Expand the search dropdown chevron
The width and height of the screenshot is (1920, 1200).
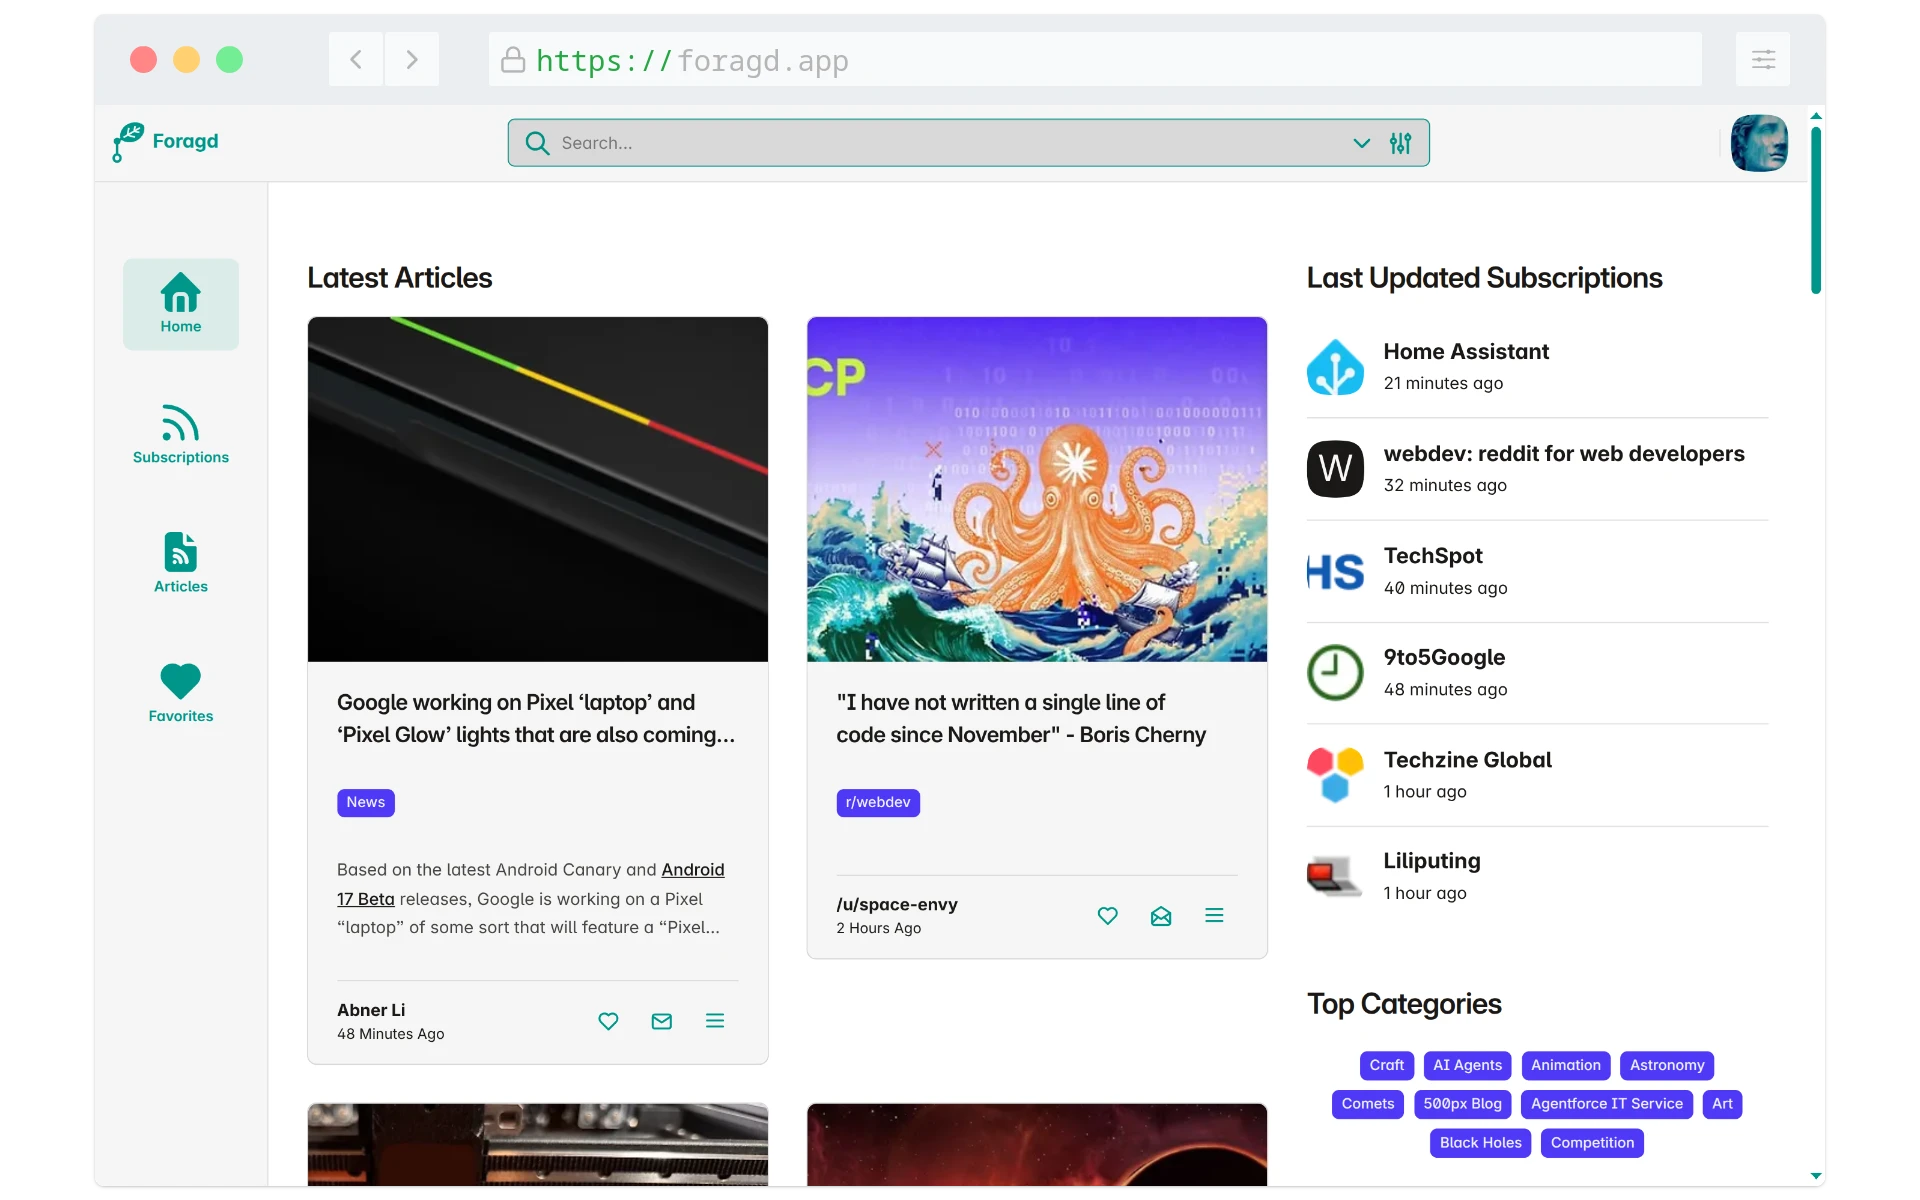point(1361,143)
